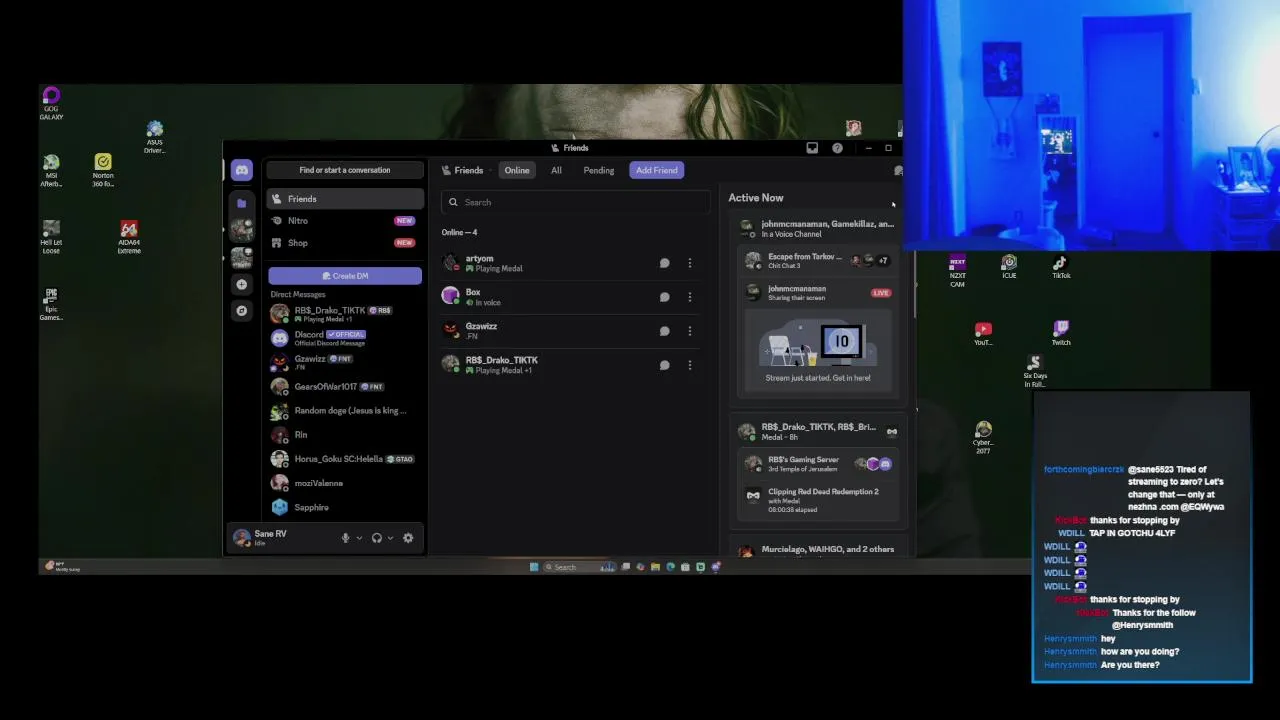1280x720 pixels.
Task: Open GOG GALAXY desktop icon
Action: point(51,103)
